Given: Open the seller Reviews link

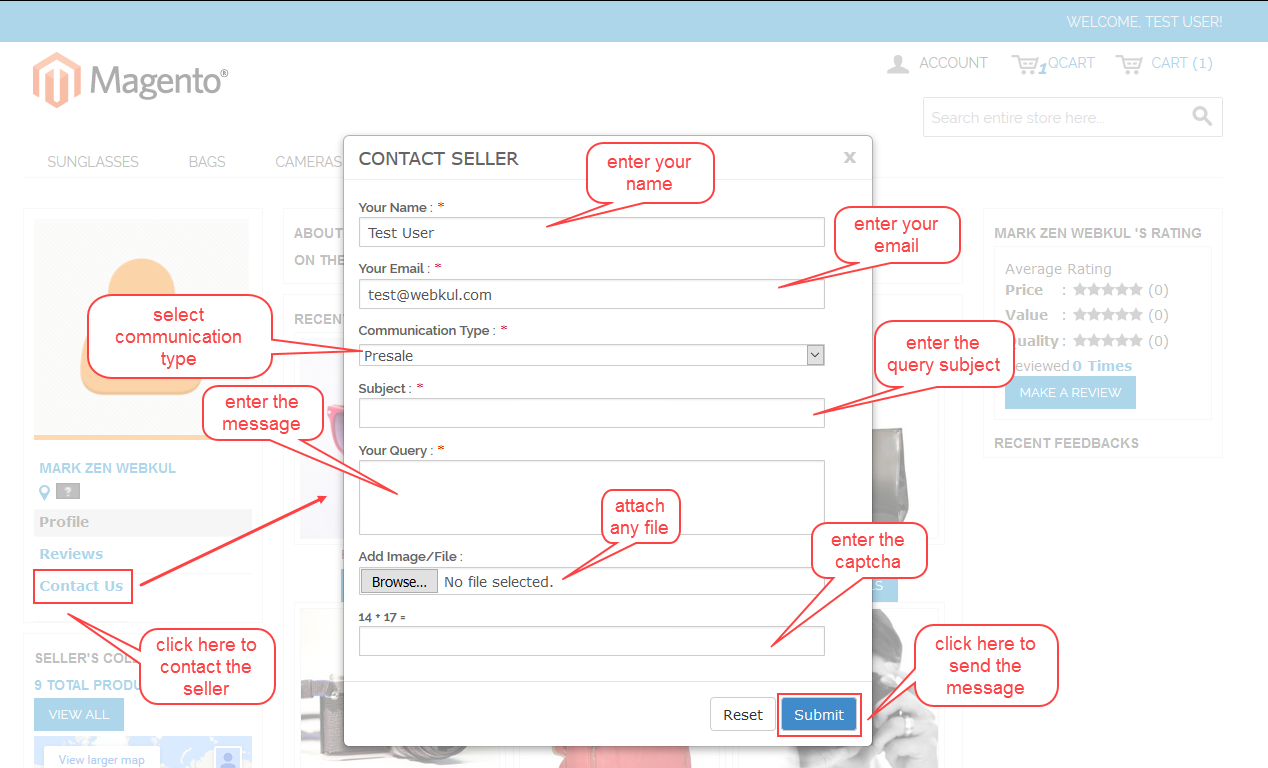Looking at the screenshot, I should (x=71, y=554).
